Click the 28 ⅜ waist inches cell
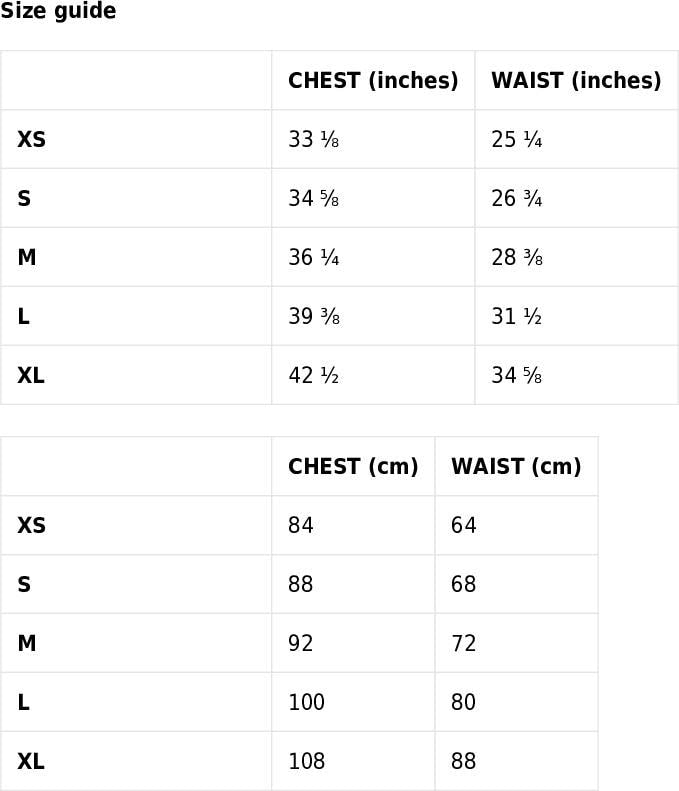This screenshot has width=679, height=791. click(x=517, y=258)
